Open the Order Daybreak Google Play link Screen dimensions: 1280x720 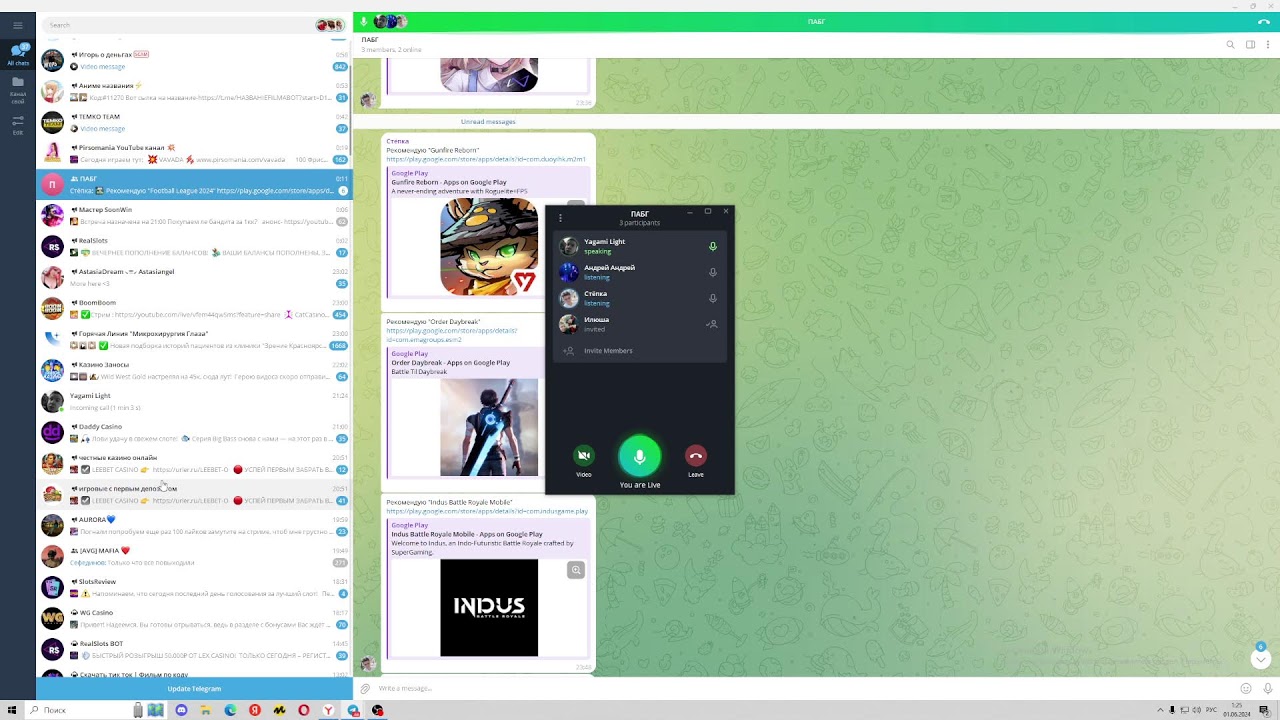pos(451,335)
